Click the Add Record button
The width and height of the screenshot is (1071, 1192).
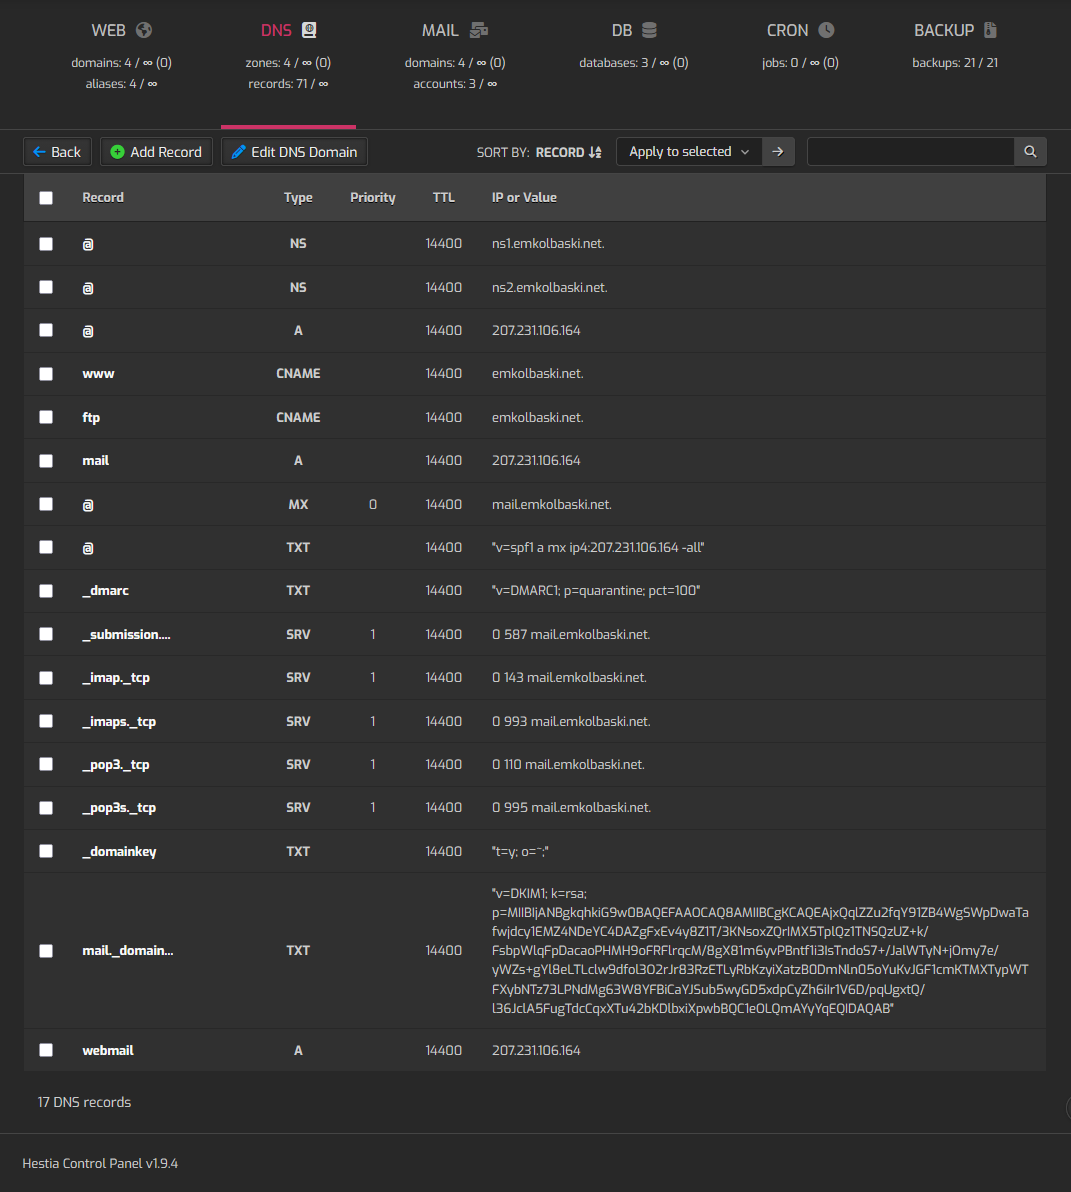pos(156,152)
